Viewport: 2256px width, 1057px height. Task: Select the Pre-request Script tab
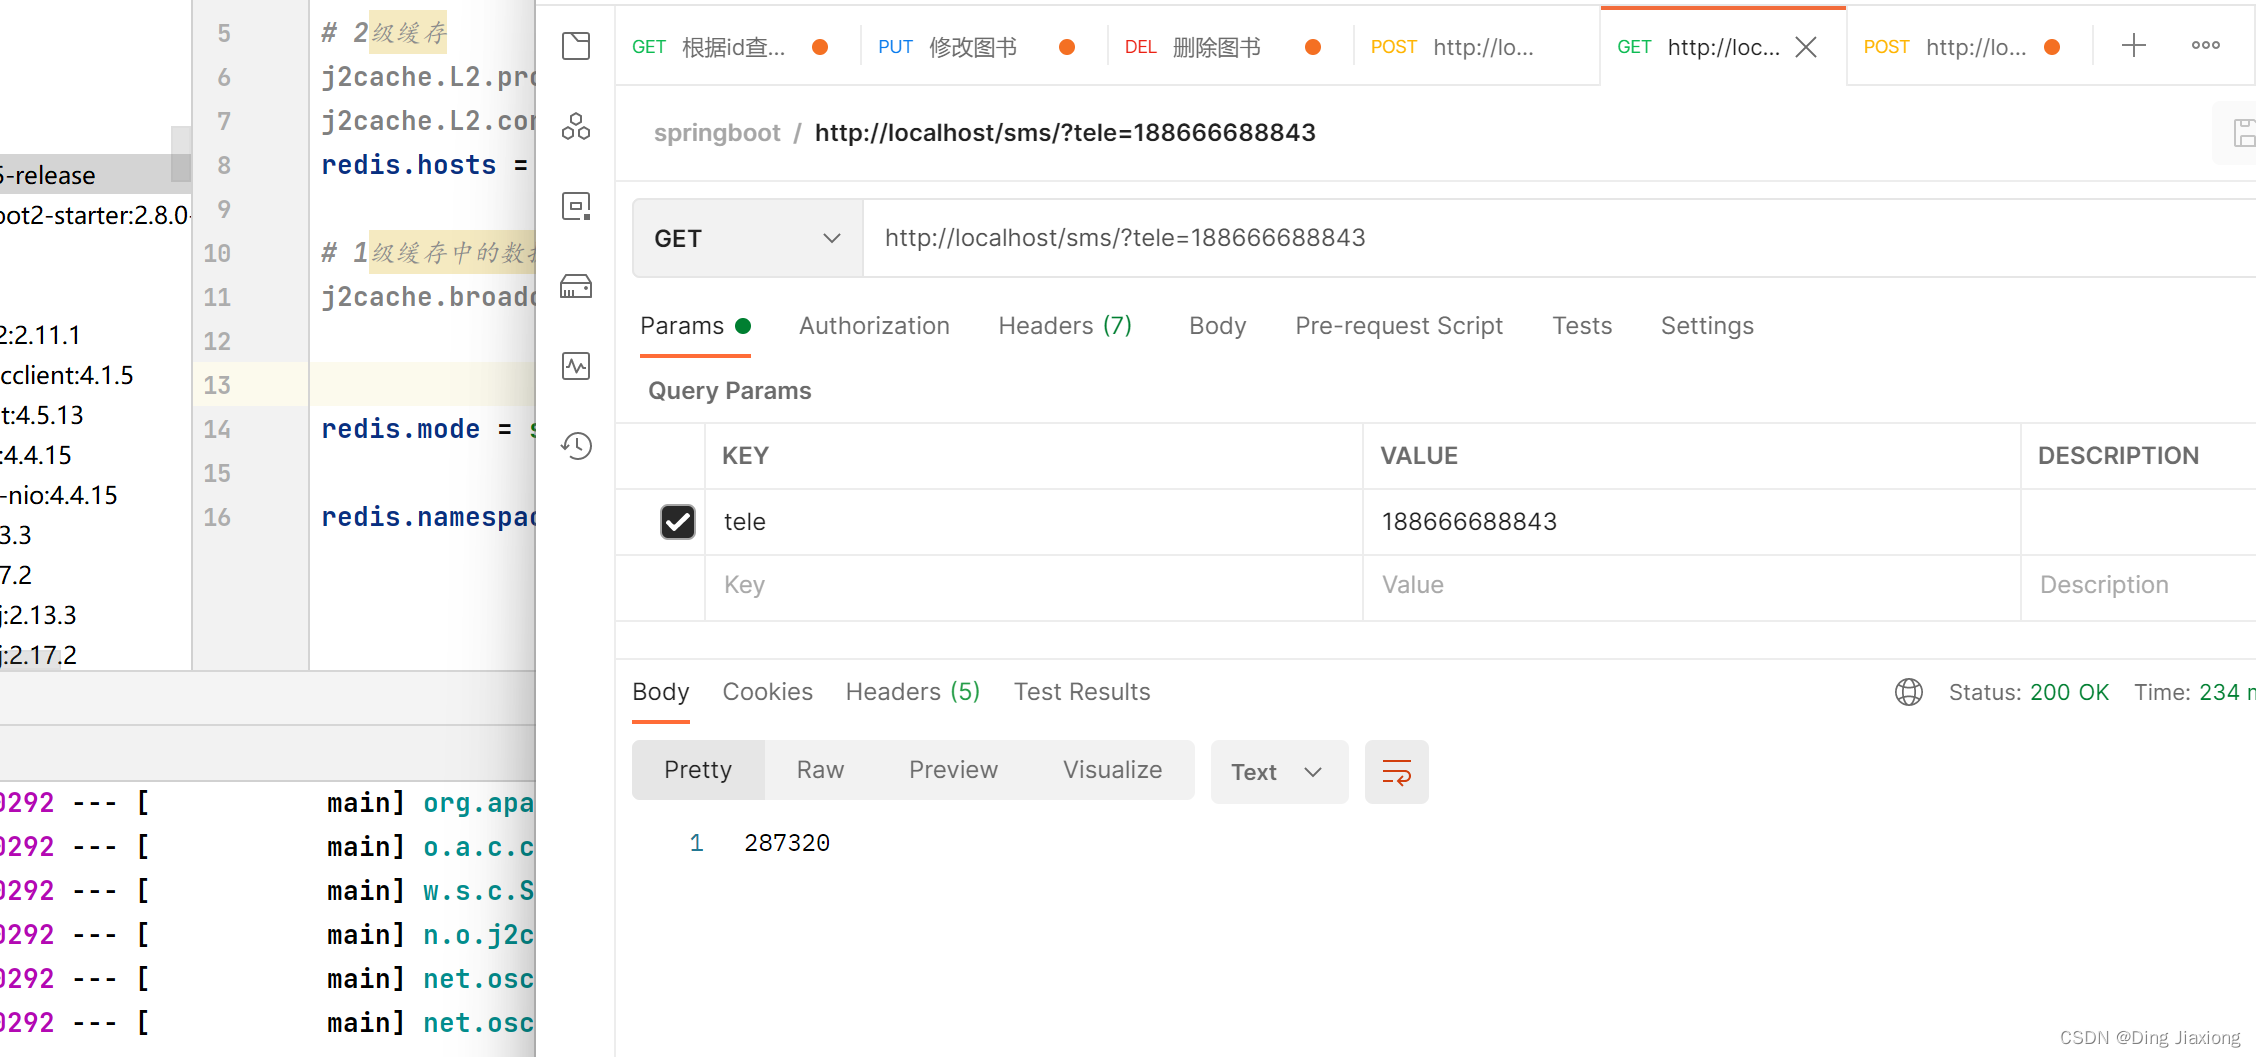click(1399, 326)
